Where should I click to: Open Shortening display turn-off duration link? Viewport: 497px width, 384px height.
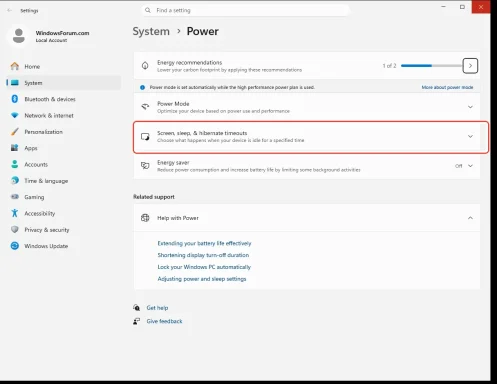coord(203,255)
